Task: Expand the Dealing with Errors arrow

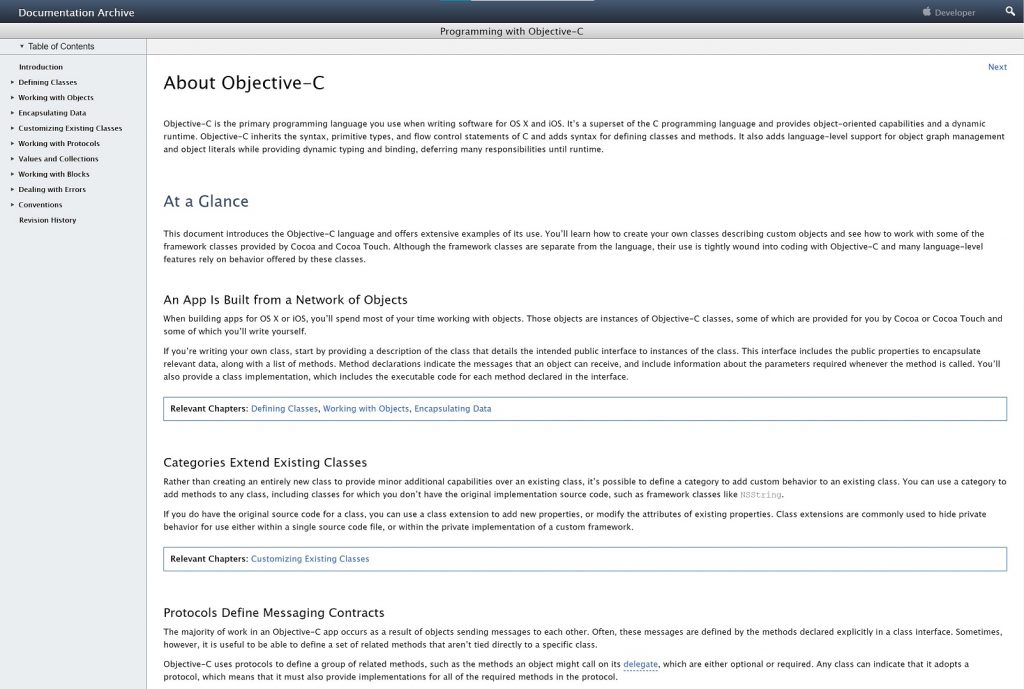Action: tap(12, 189)
